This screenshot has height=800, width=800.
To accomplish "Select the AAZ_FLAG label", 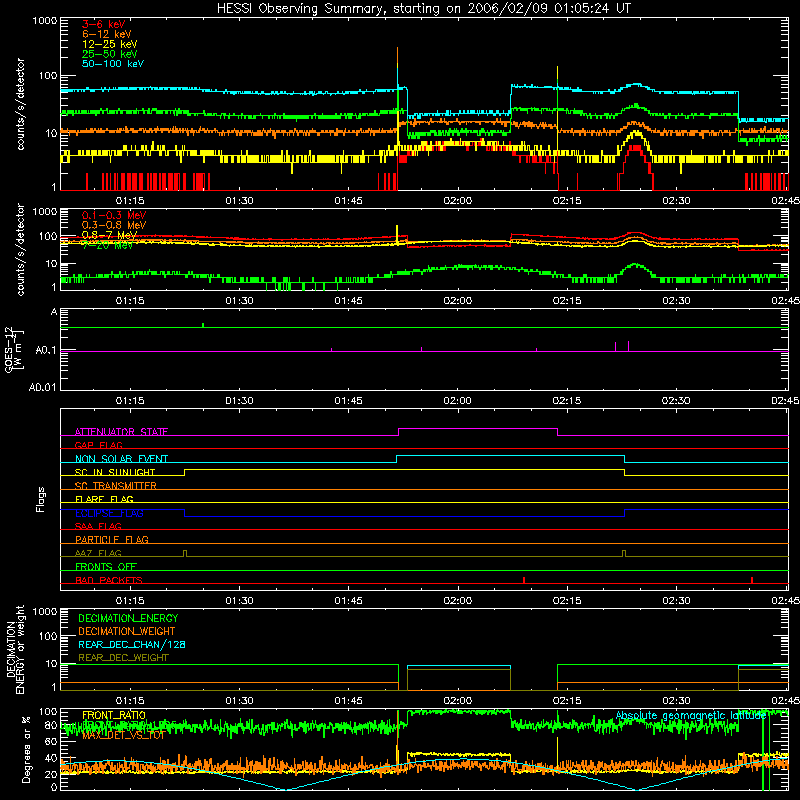I will click(98, 553).
